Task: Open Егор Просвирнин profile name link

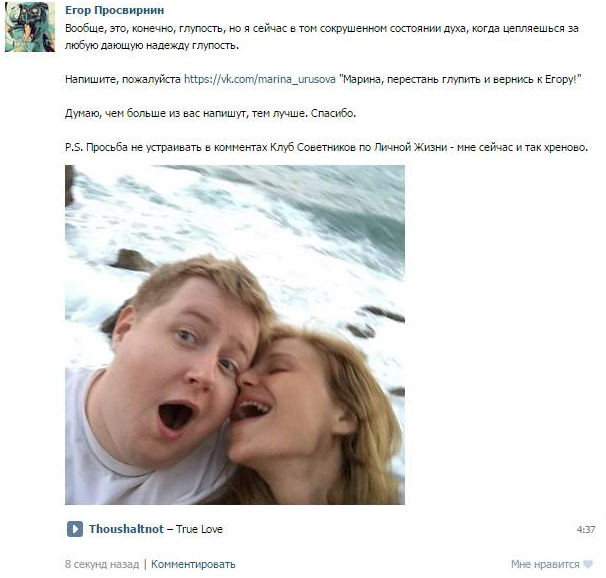Action: [114, 10]
